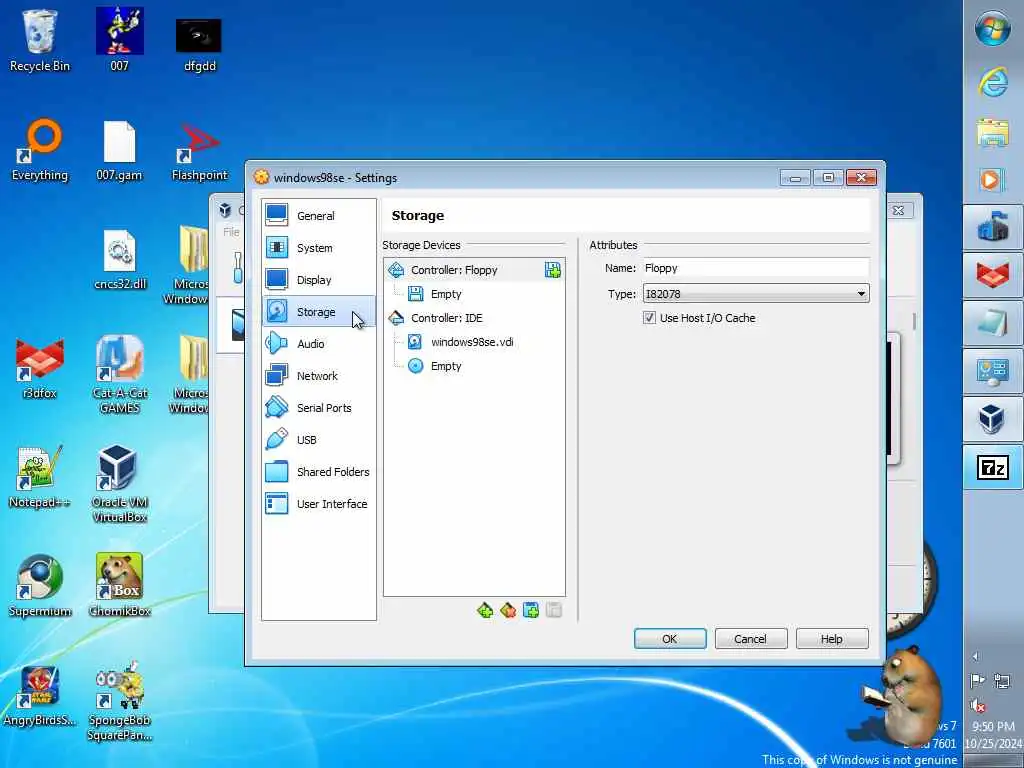
Task: Select Cat-A-Cat GAMES shortcut
Action: tap(120, 374)
